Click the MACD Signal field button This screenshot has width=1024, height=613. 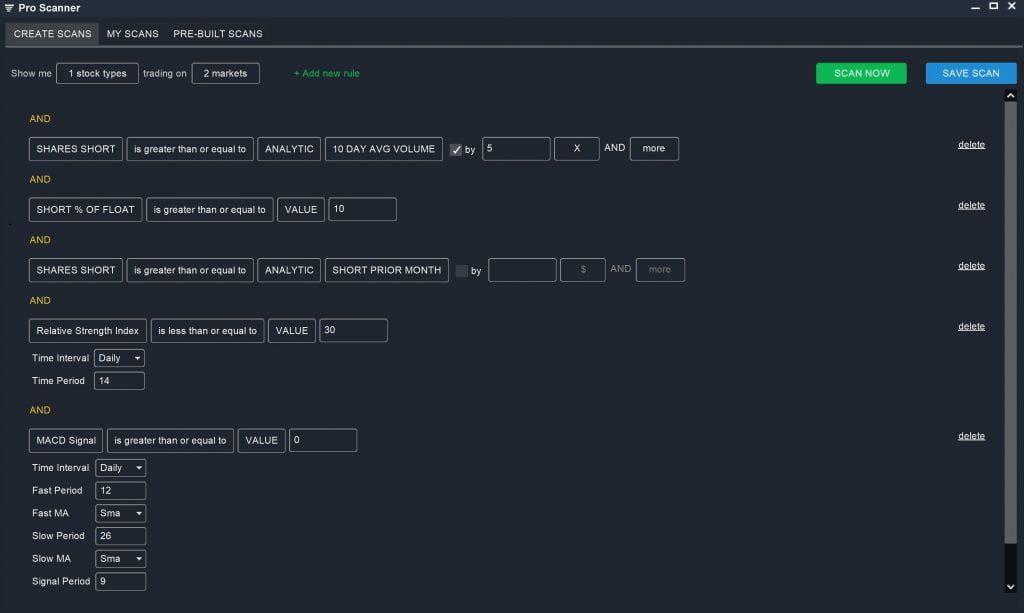tap(66, 440)
